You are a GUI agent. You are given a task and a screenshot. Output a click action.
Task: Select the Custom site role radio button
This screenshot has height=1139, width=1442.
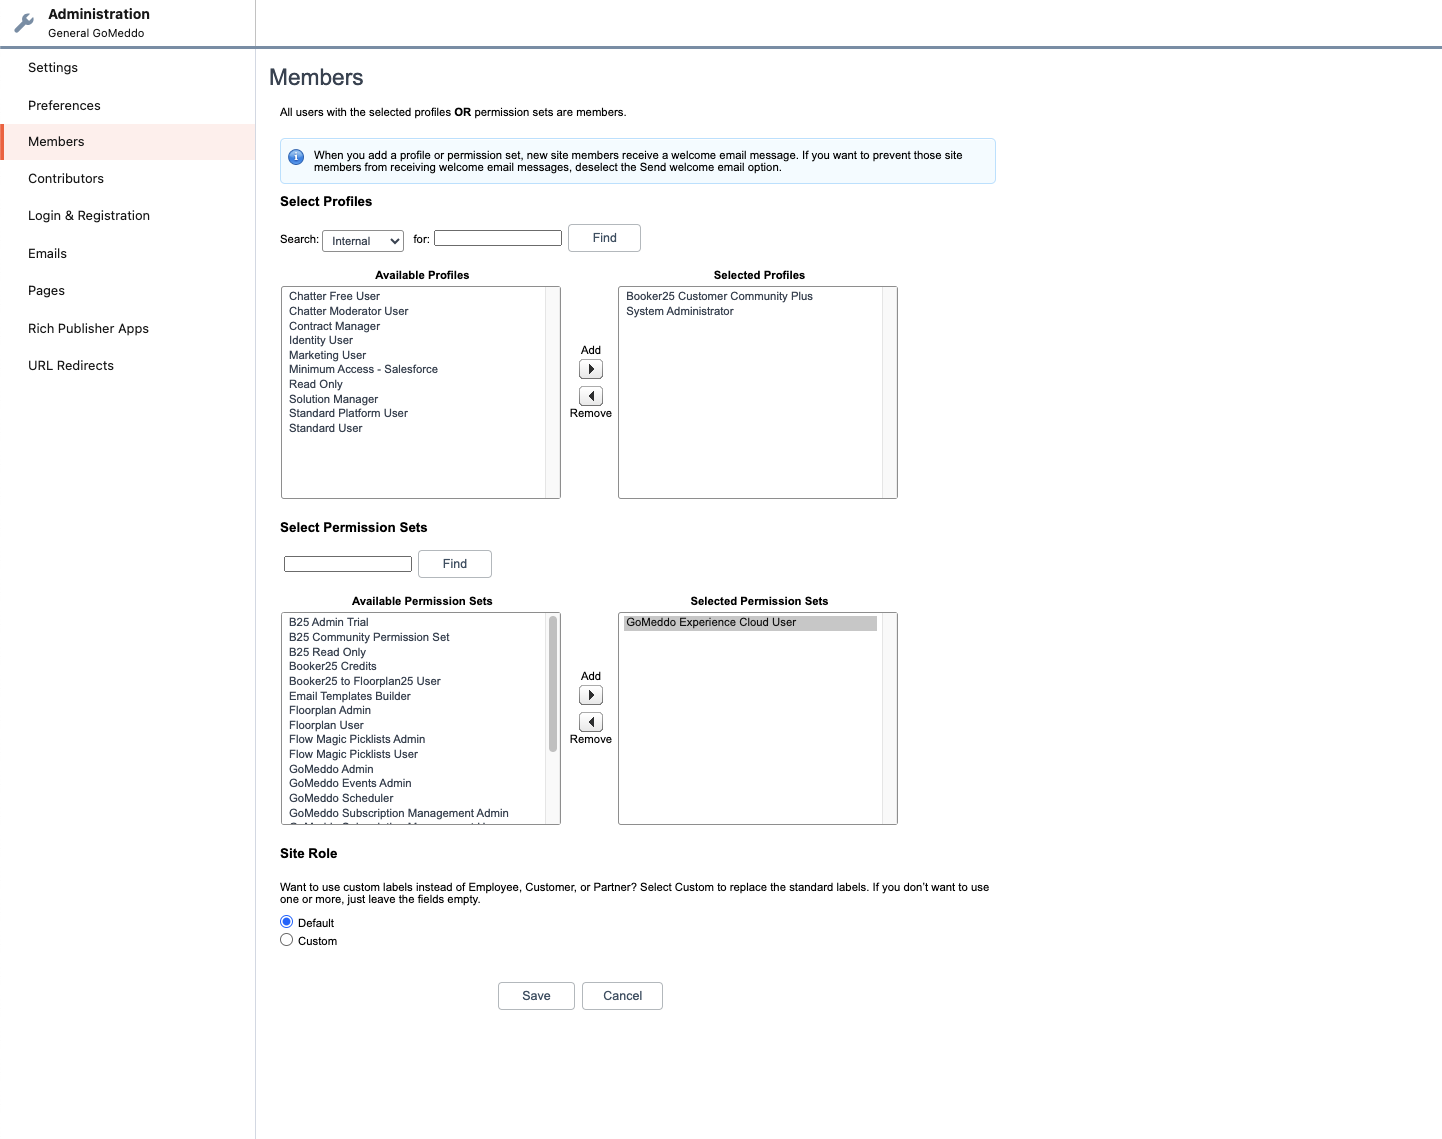click(x=286, y=939)
